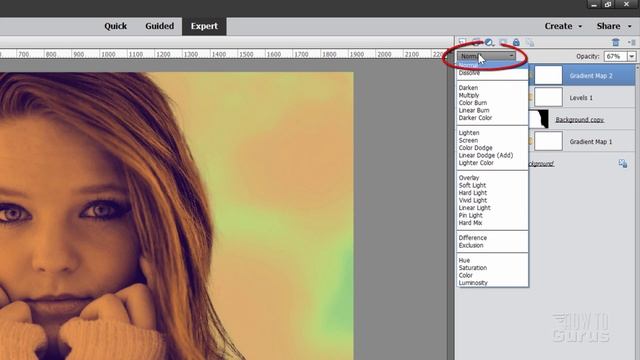Choose Soft Light blend mode

[472, 185]
